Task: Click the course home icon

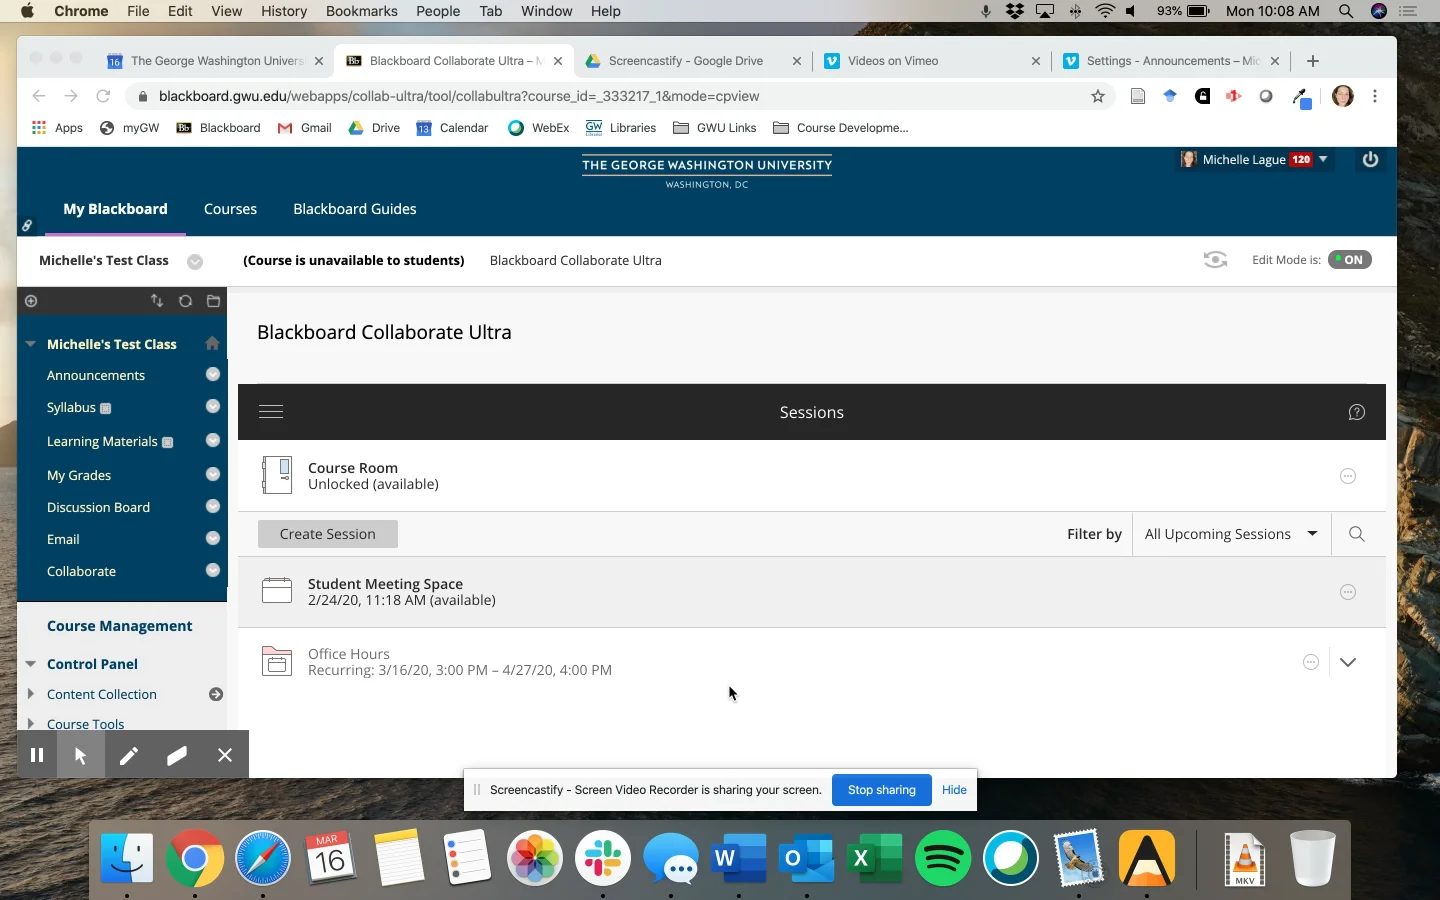Action: click(x=212, y=343)
